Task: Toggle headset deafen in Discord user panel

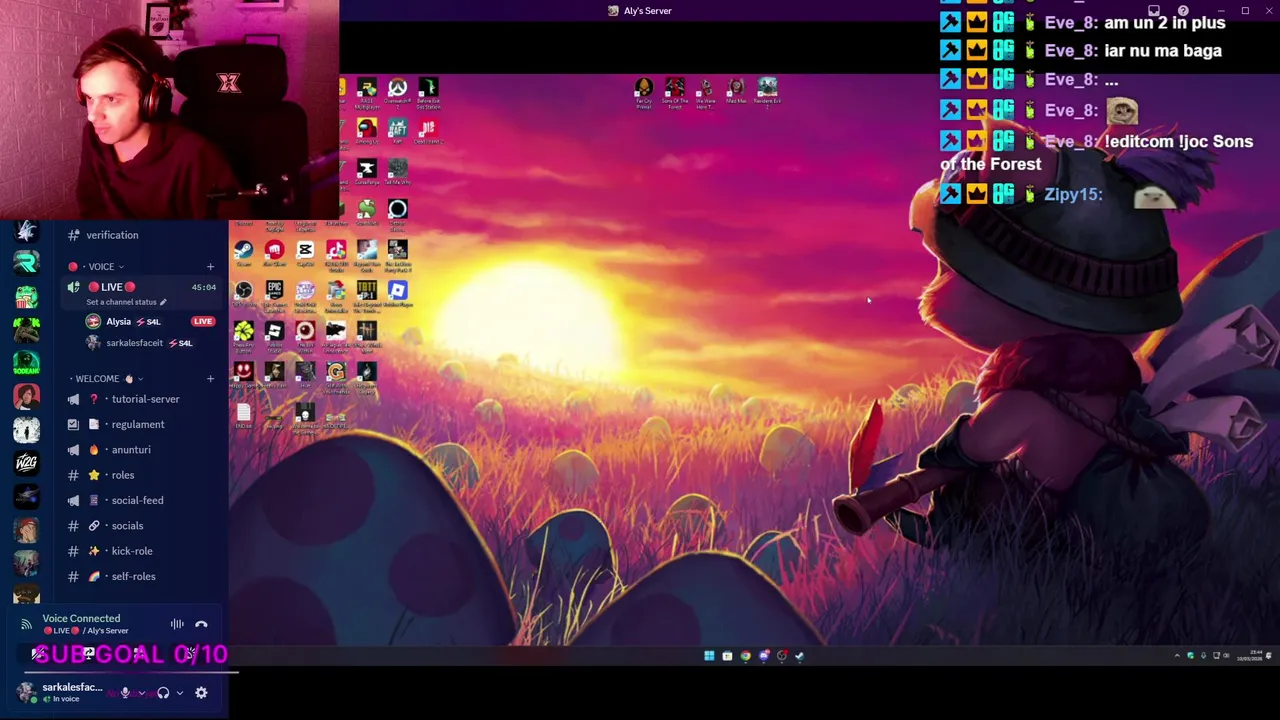Action: click(163, 692)
